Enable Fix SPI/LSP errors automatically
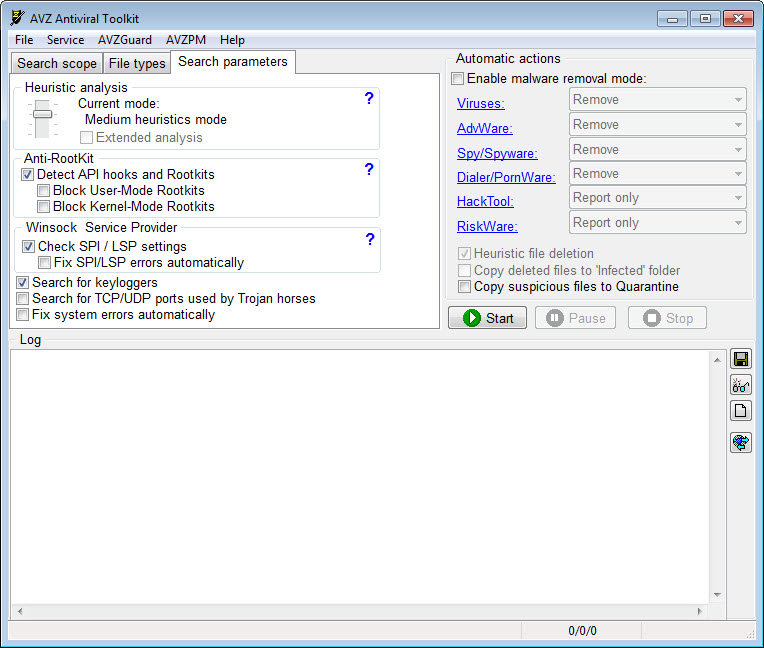The image size is (764, 648). pyautogui.click(x=44, y=263)
